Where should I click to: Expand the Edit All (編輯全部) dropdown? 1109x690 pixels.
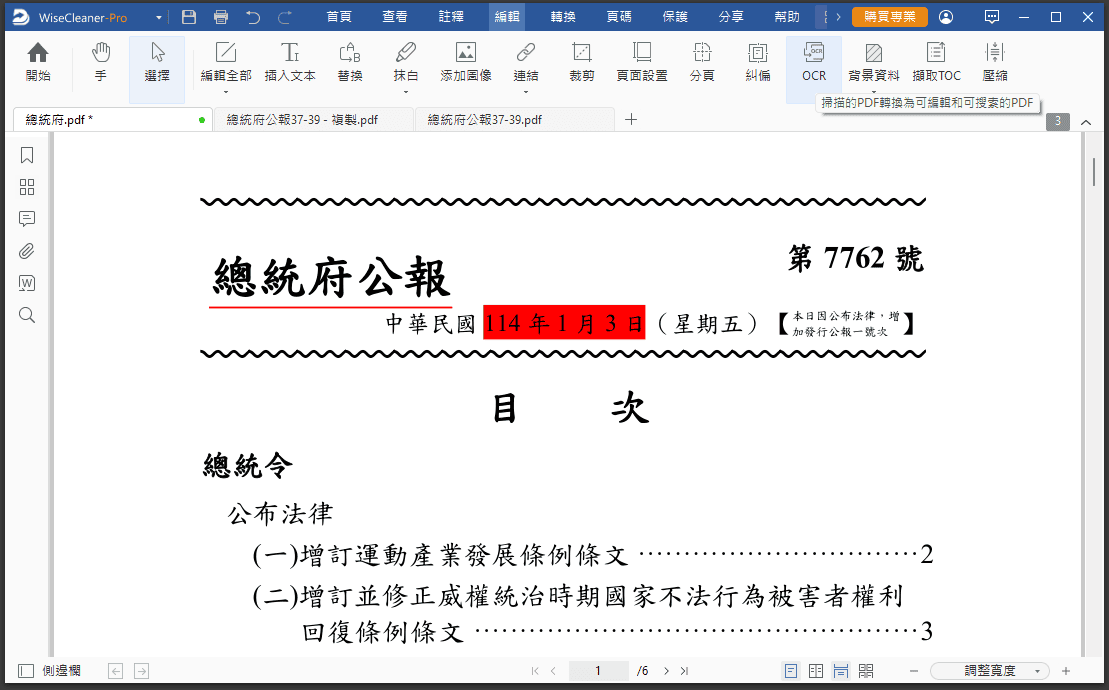226,92
